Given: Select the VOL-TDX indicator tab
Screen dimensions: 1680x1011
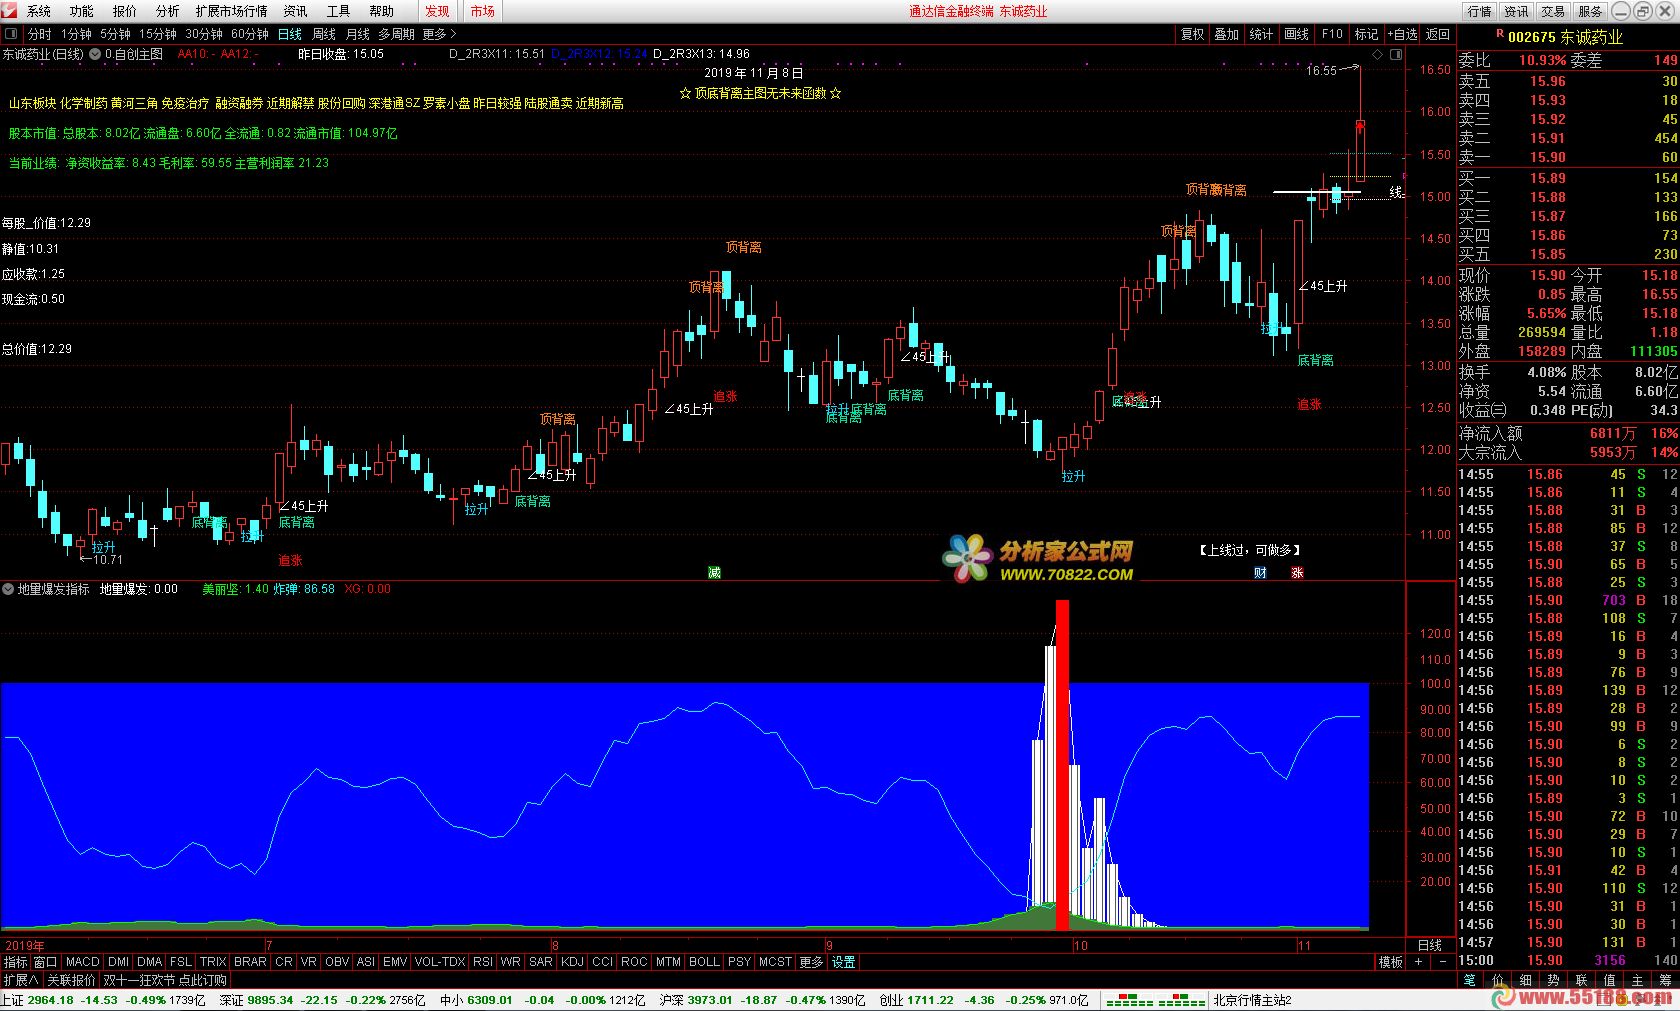Looking at the screenshot, I should (440, 962).
